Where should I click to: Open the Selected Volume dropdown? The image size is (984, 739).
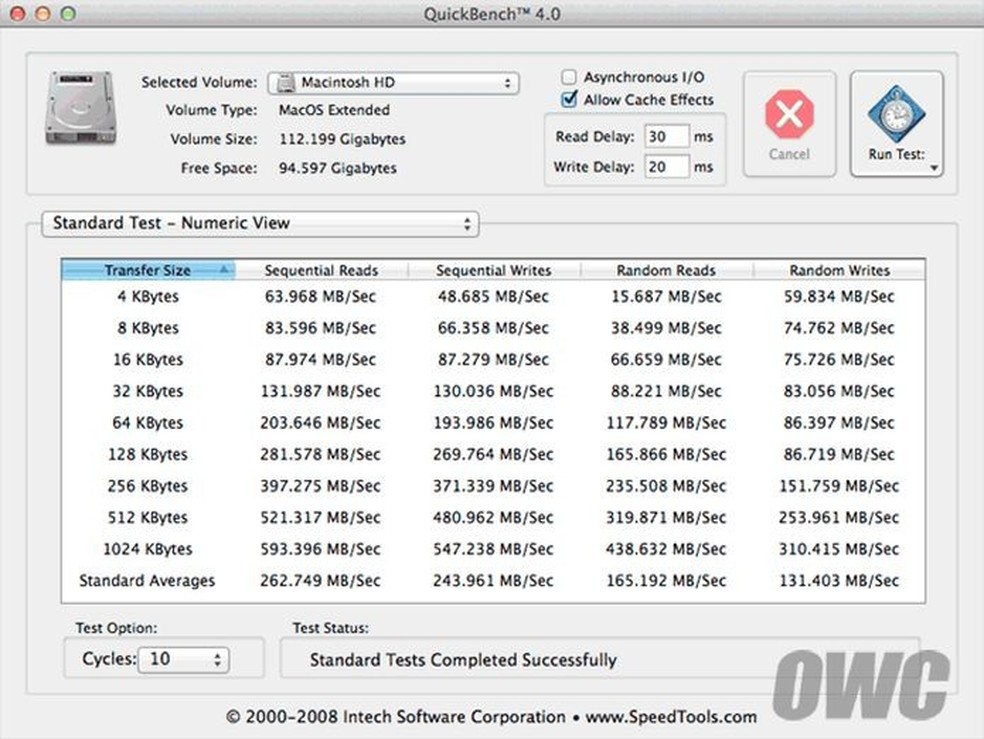[x=394, y=83]
